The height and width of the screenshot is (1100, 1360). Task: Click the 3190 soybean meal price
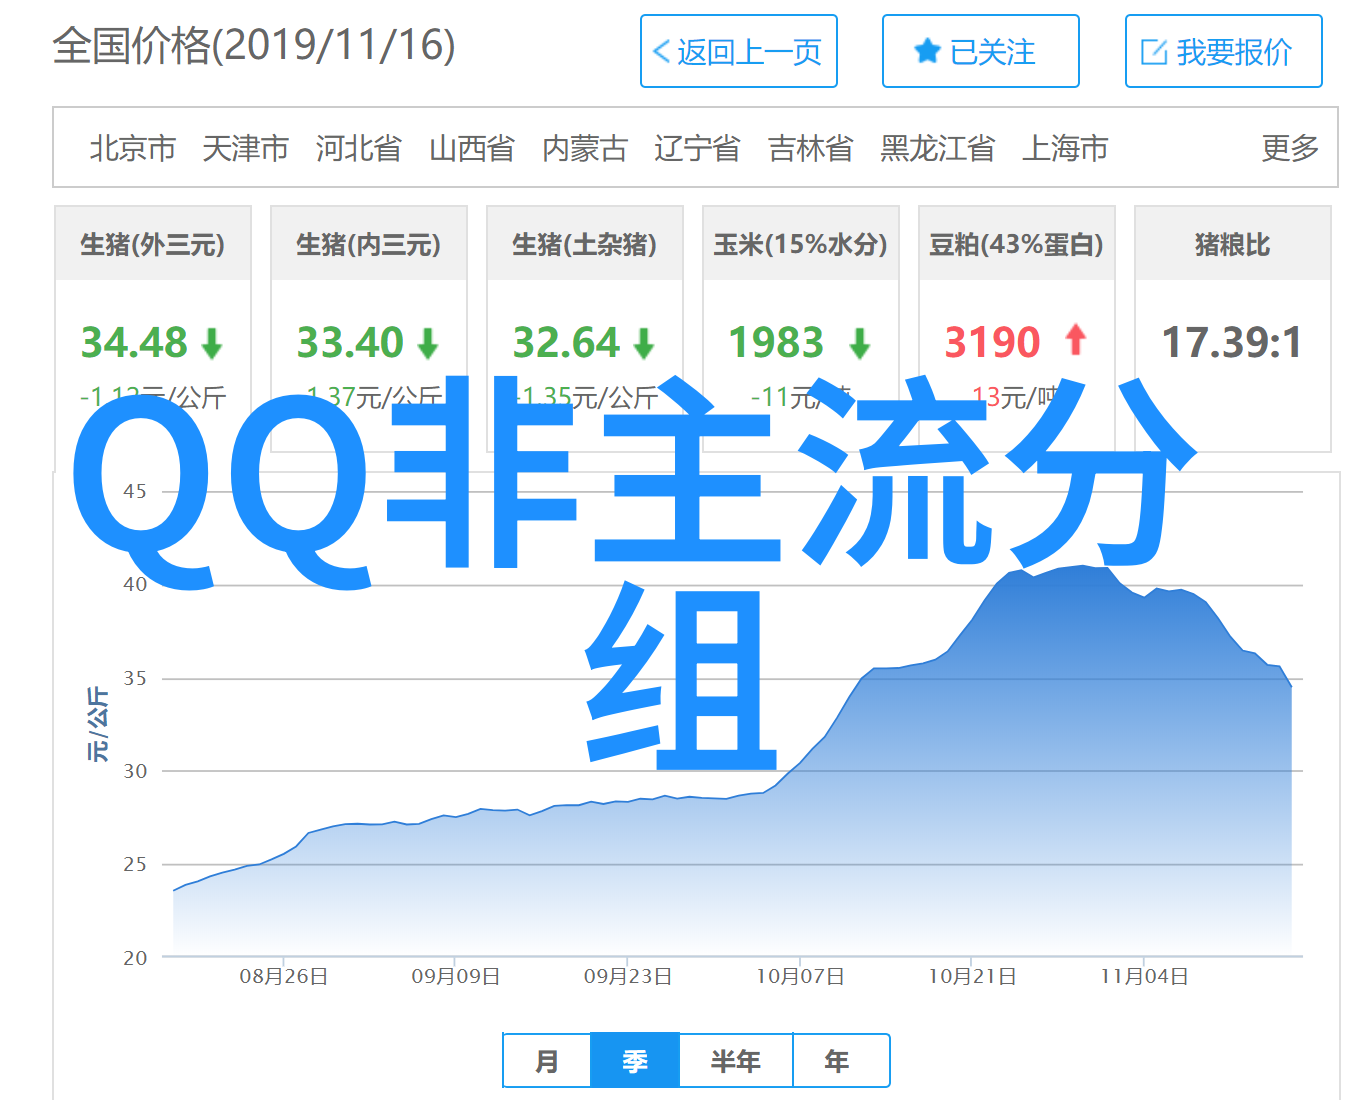tap(993, 343)
